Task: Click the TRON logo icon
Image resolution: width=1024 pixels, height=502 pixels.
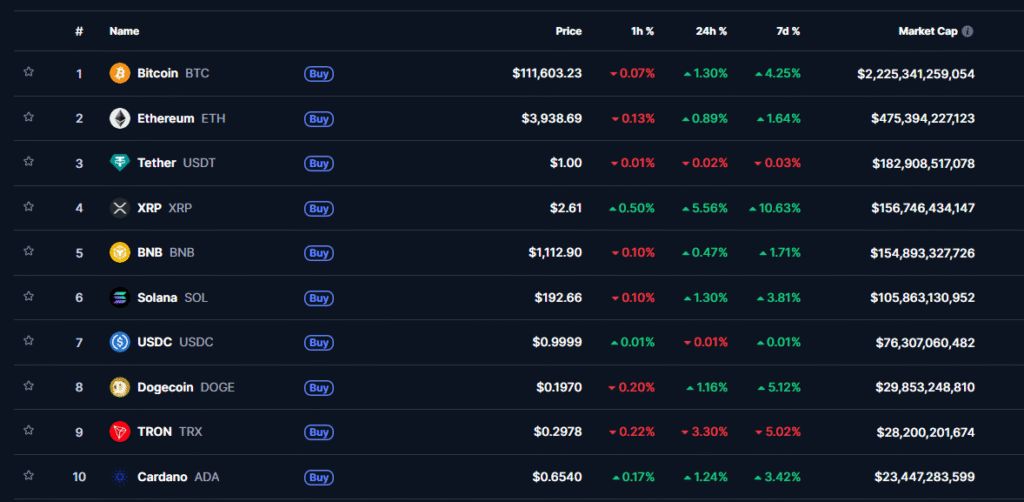Action: [120, 432]
